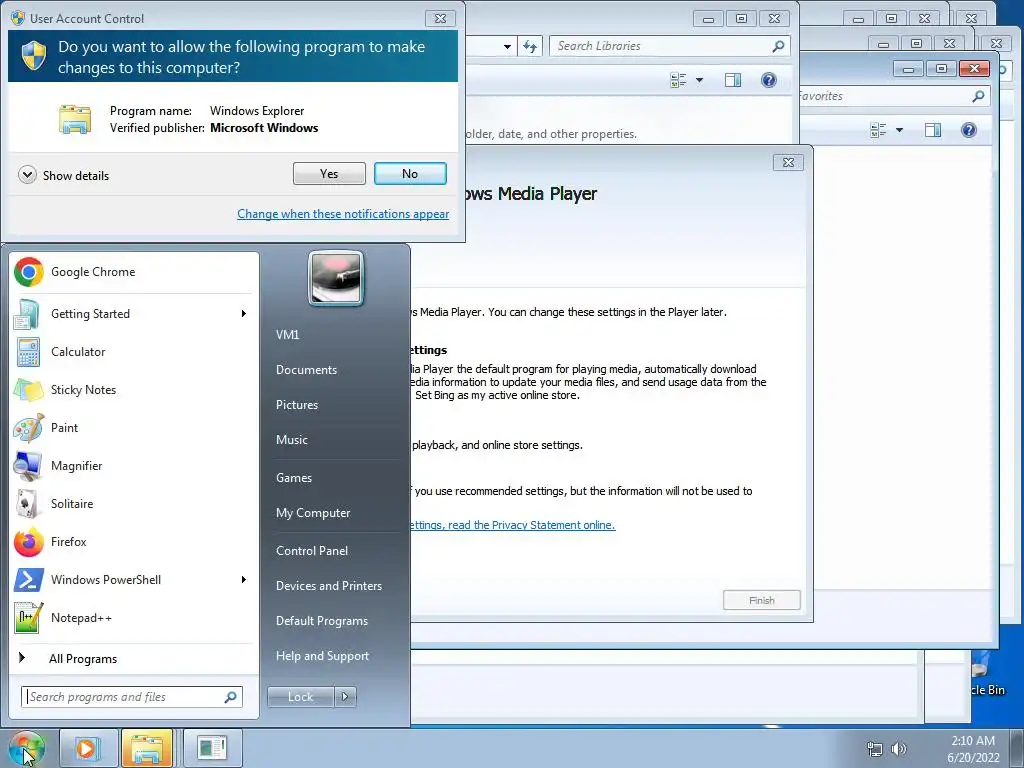Image resolution: width=1024 pixels, height=768 pixels.
Task: Switch to Windows Explorer taskbar icon
Action: click(x=147, y=748)
